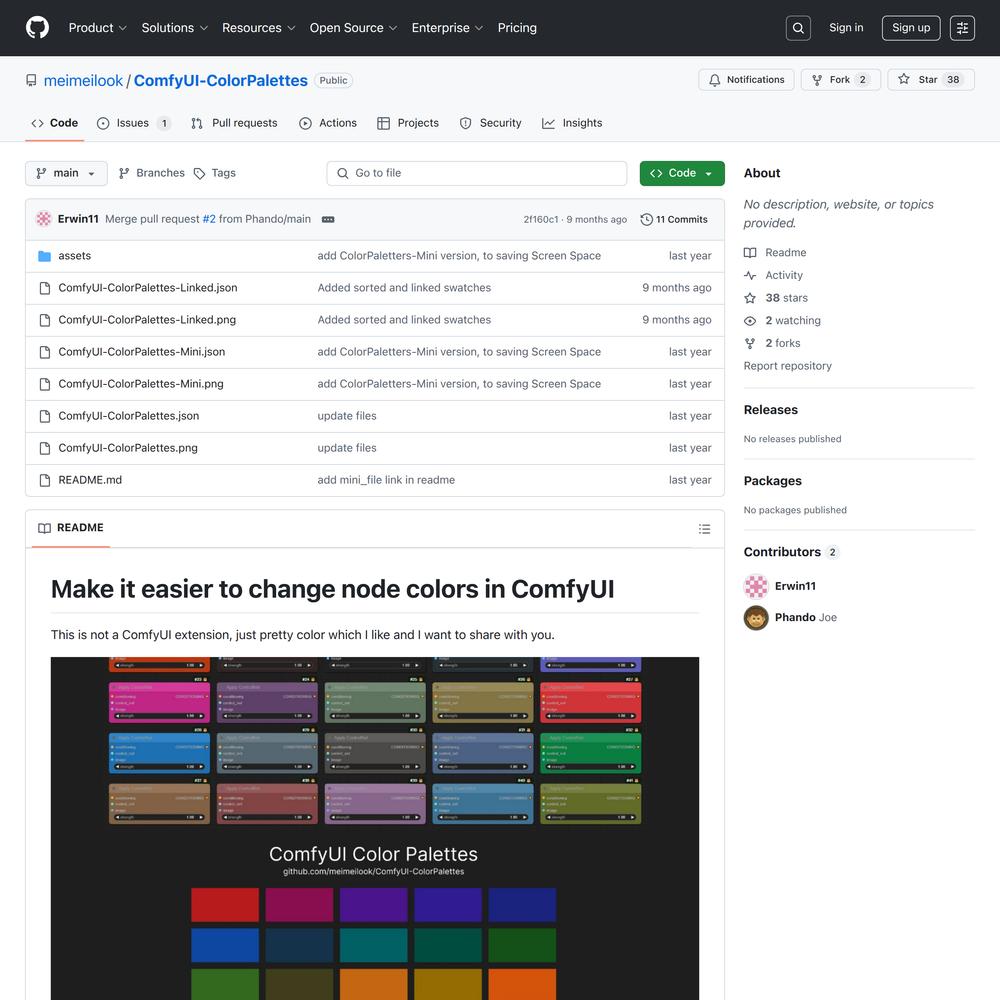Viewport: 1000px width, 1000px height.
Task: Click the bell icon in Notifications
Action: click(x=714, y=80)
